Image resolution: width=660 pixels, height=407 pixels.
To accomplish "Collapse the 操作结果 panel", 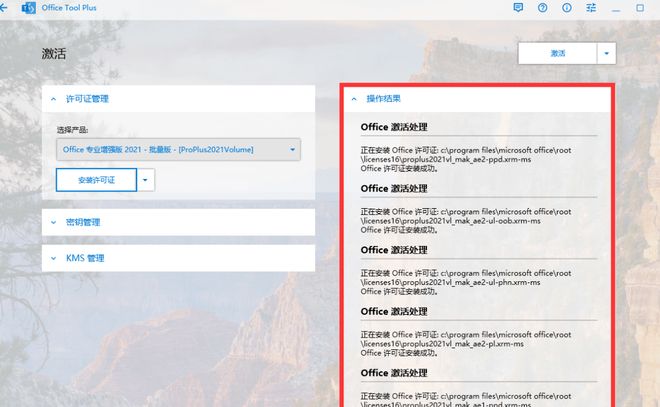I will click(x=477, y=99).
